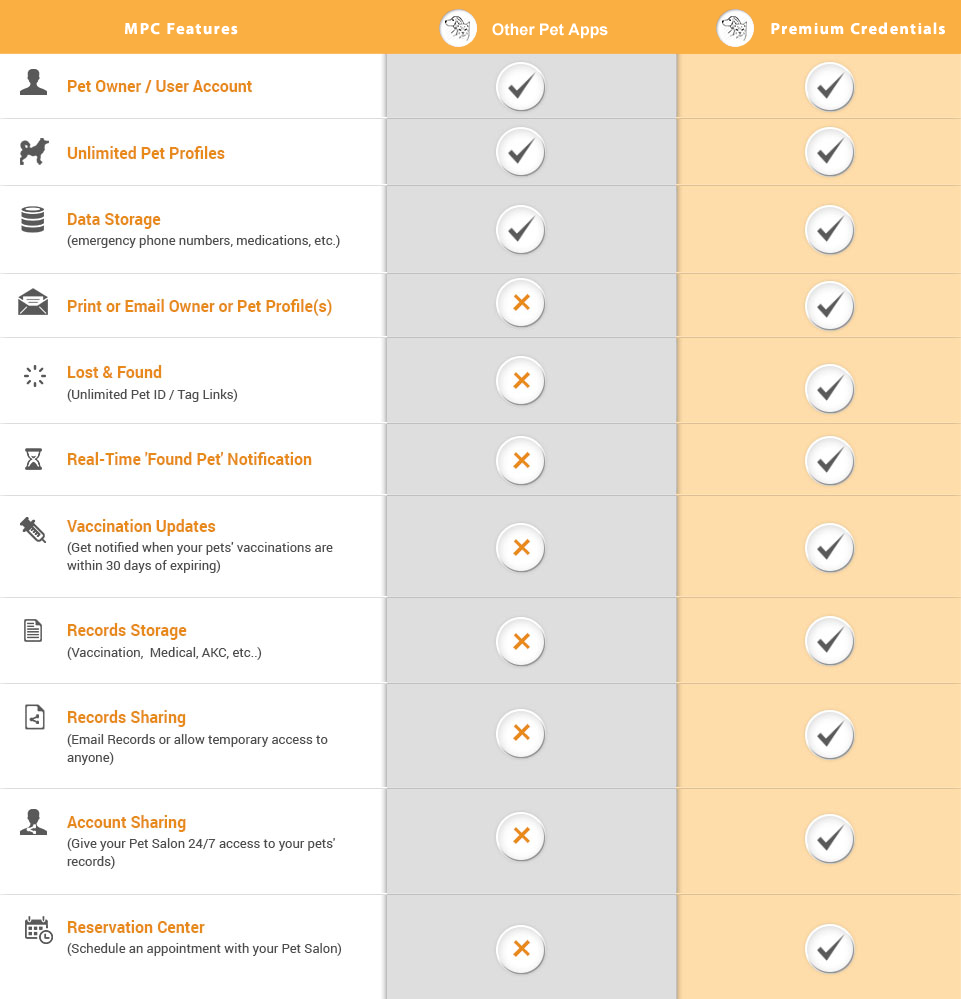
Task: Click the Account Sharing feature title
Action: pyautogui.click(x=126, y=822)
